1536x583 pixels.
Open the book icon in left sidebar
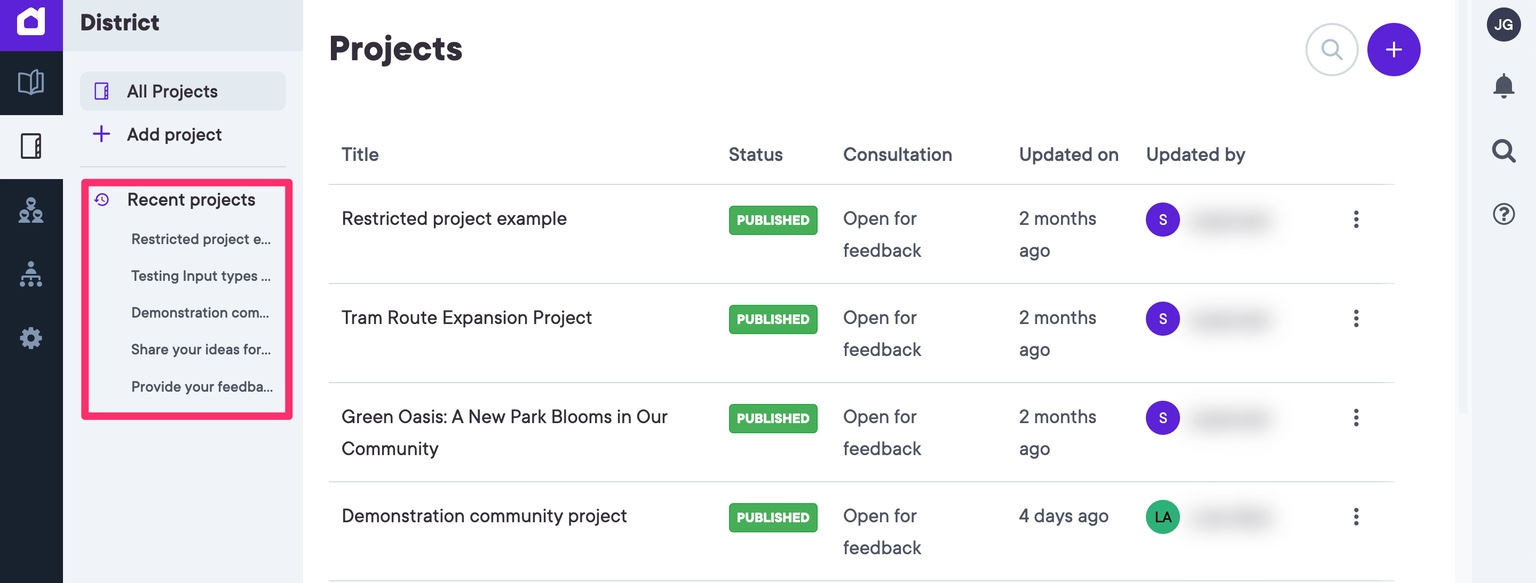click(31, 82)
